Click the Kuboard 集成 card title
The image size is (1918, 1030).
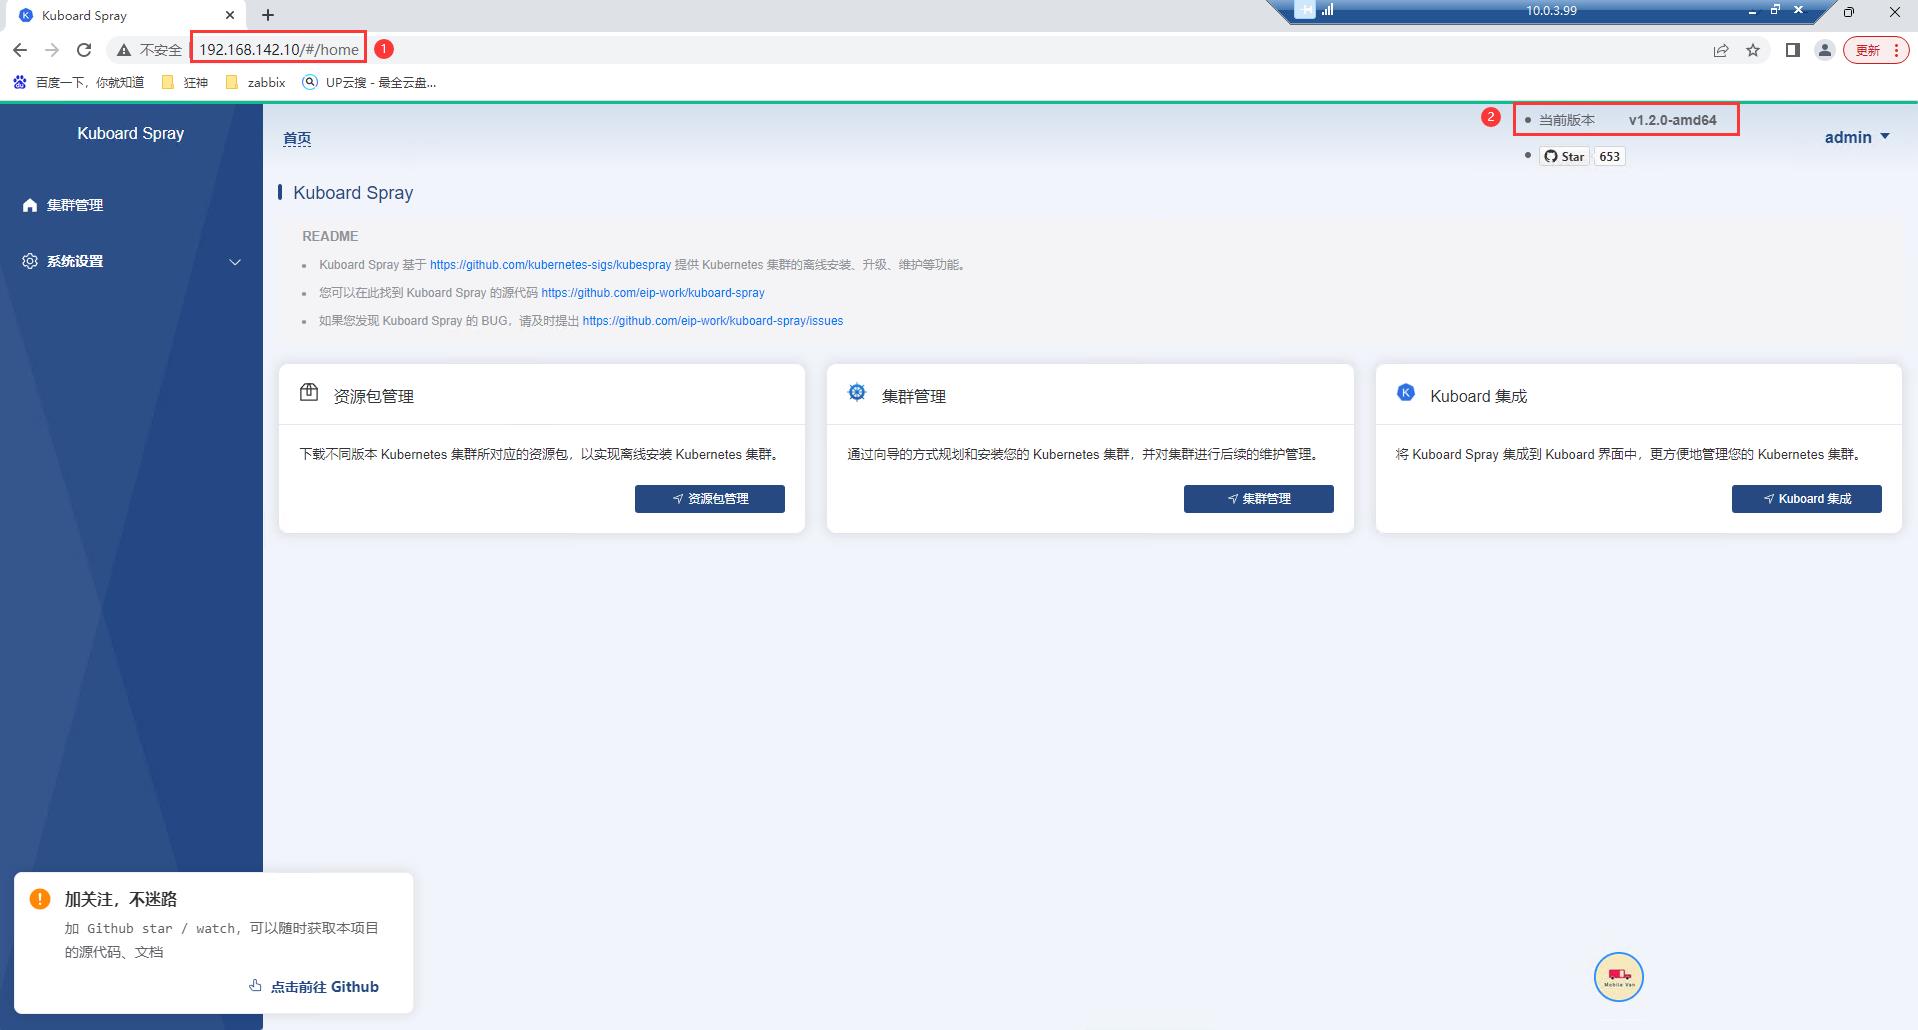(x=1479, y=396)
